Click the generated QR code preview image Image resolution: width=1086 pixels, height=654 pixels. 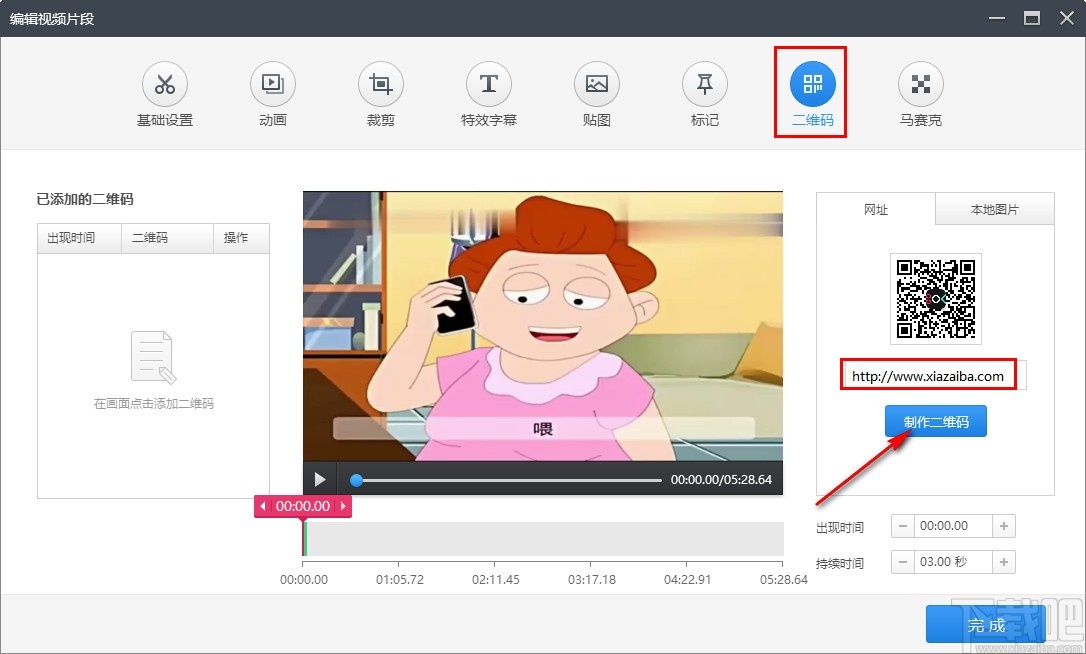coord(936,299)
